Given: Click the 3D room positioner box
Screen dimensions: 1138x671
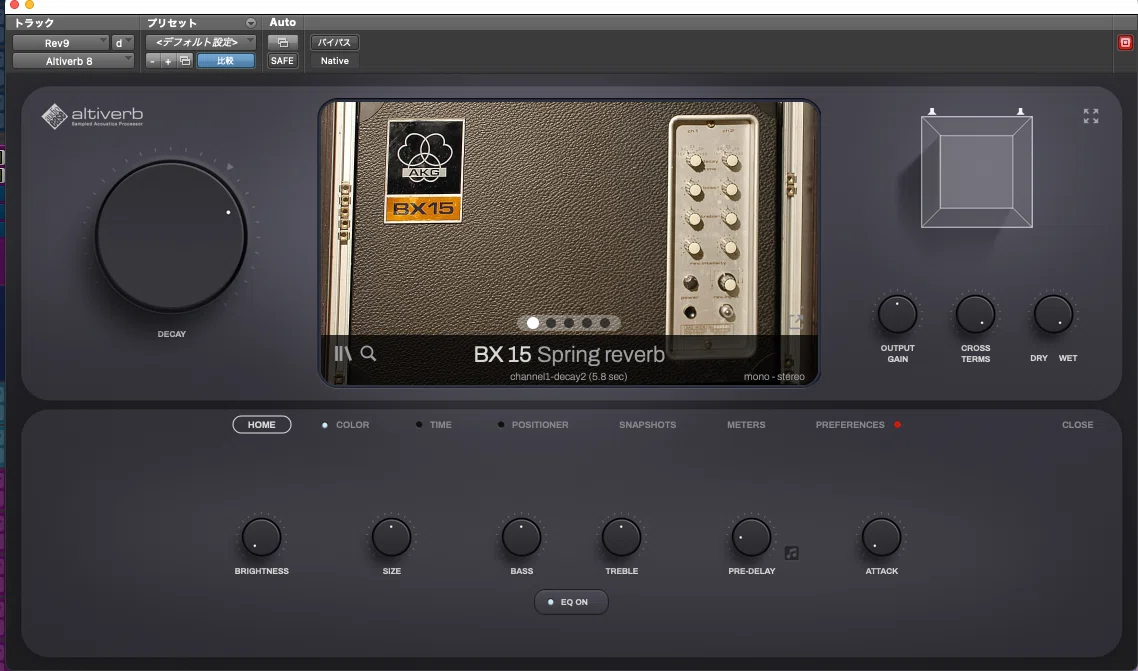Looking at the screenshot, I should click(x=977, y=172).
